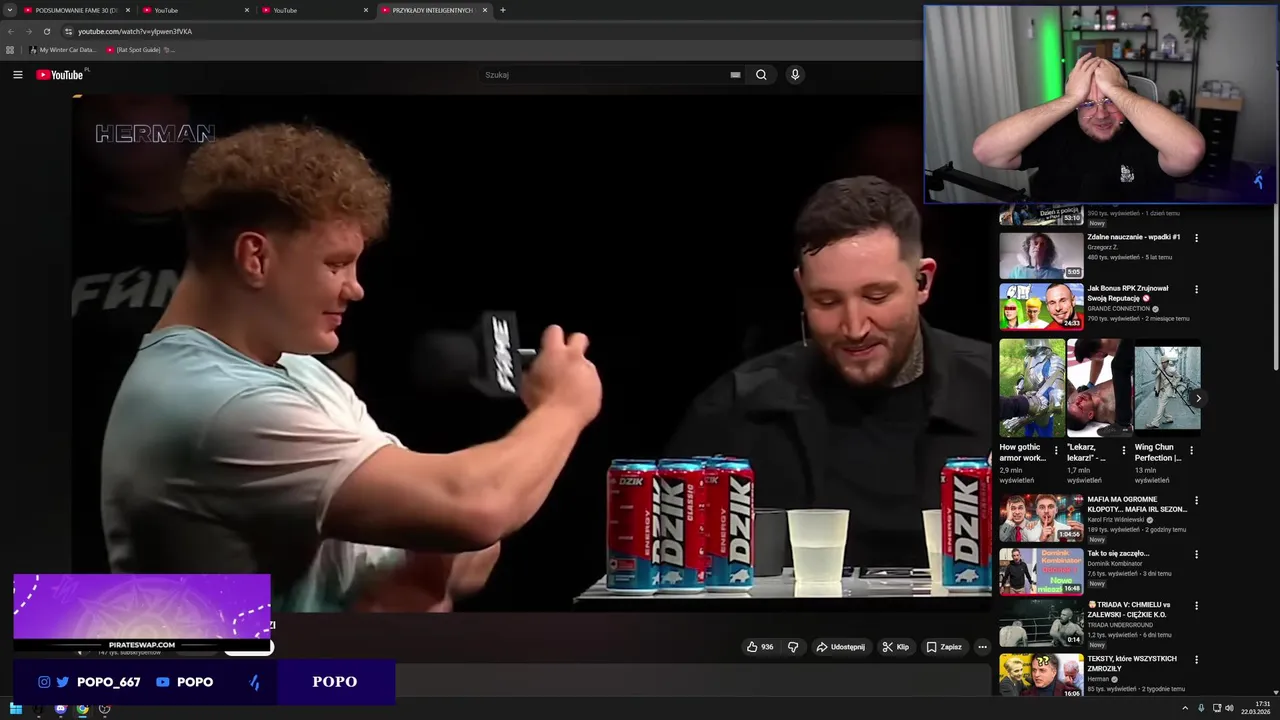Reload the current page
This screenshot has width=1280, height=720.
46,31
